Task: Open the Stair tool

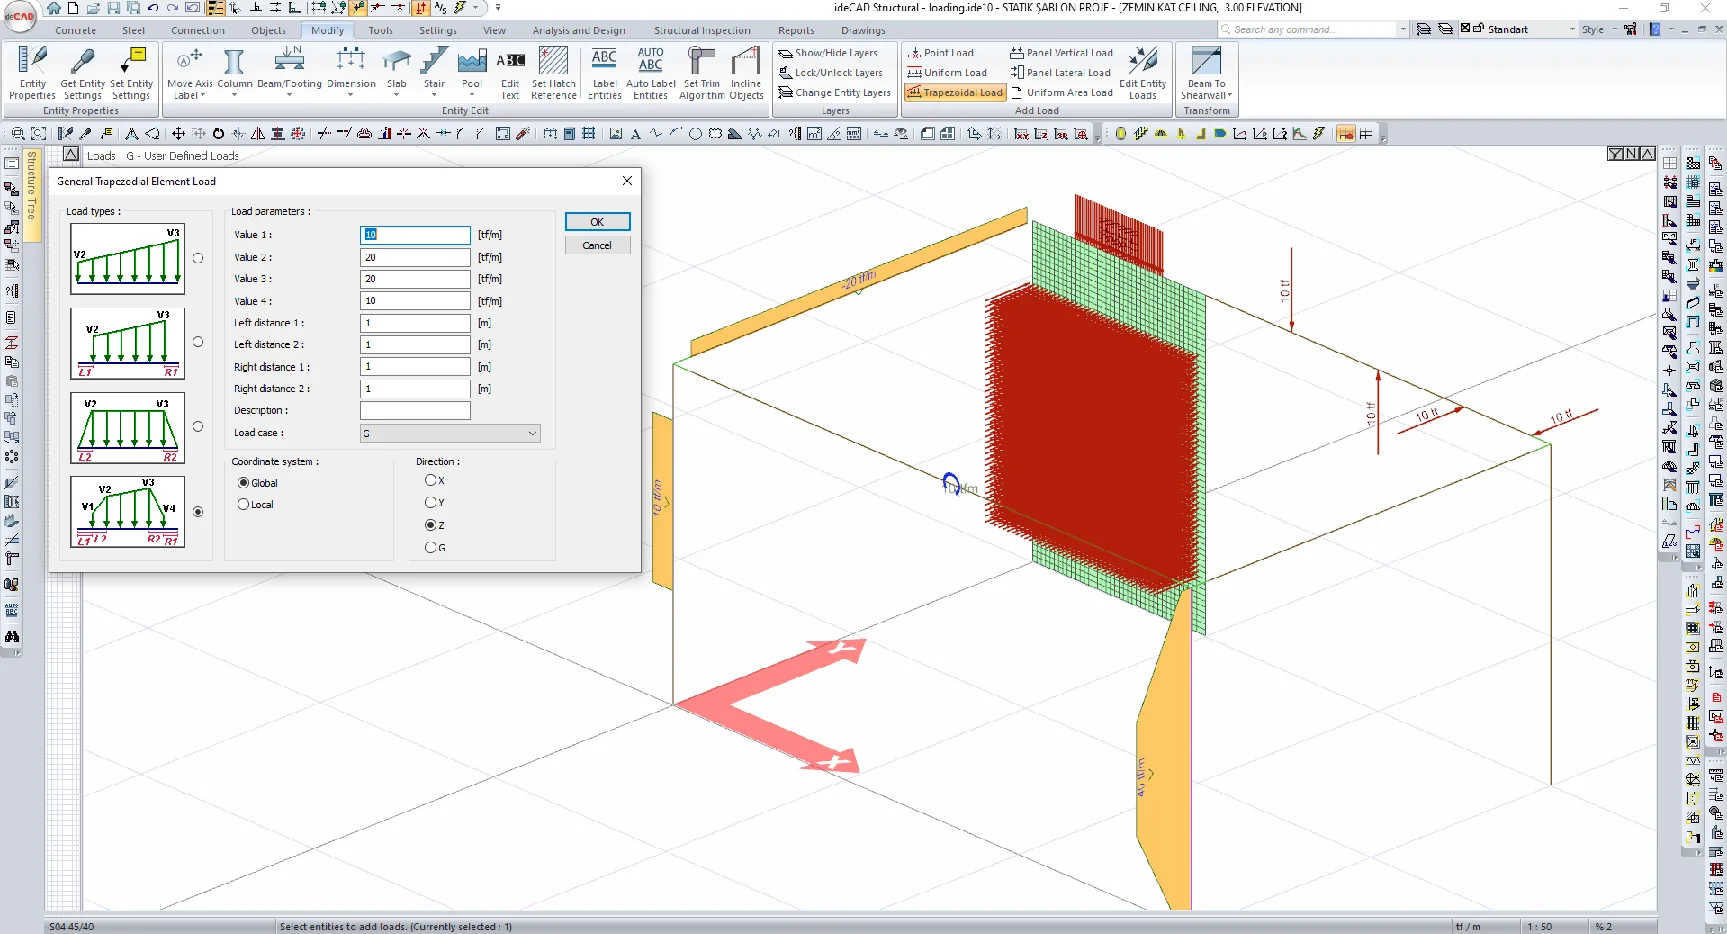Action: click(x=434, y=73)
